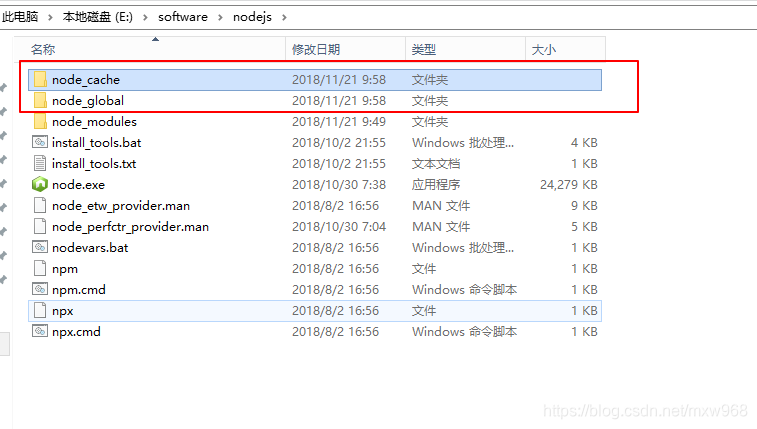This screenshot has height=429, width=757.
Task: Click date 2018/11/21 9:49 of node_modules
Action: pyautogui.click(x=339, y=122)
